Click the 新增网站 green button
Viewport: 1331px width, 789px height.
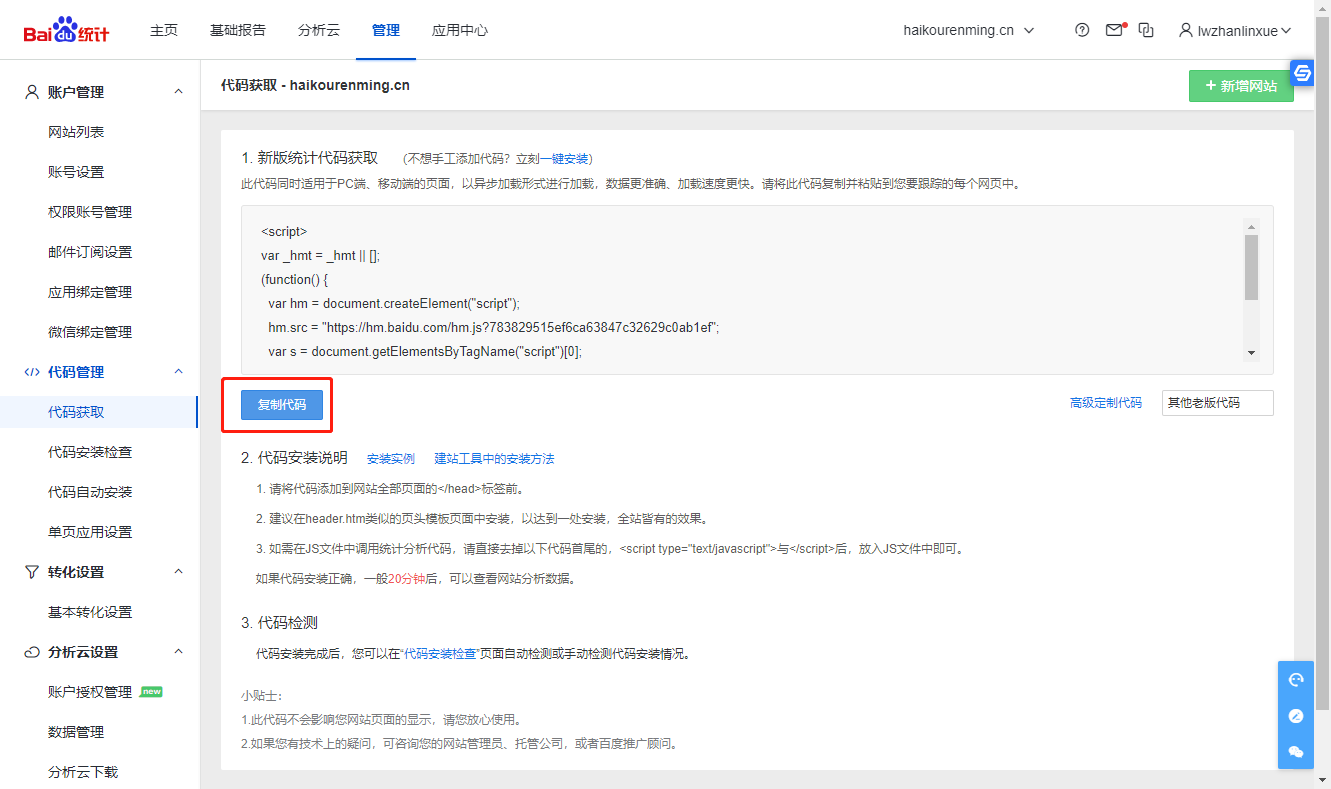click(1241, 86)
